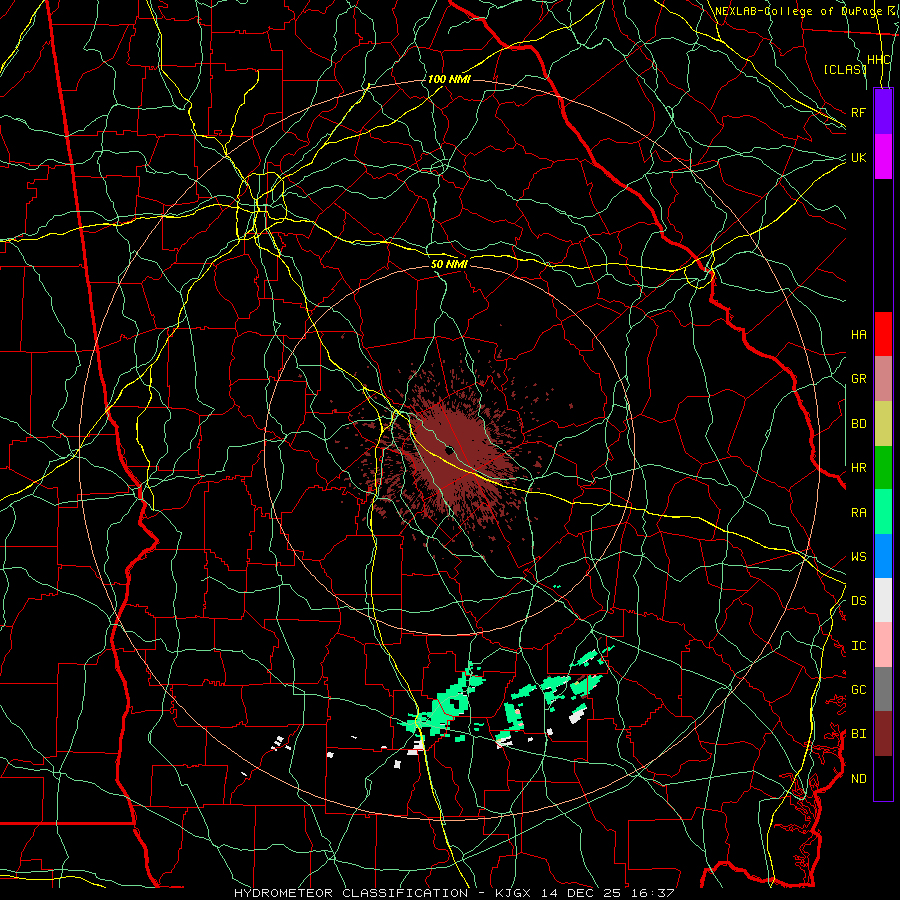Image resolution: width=900 pixels, height=900 pixels.
Task: Click the RA light-green legend swatch
Action: coord(883,512)
